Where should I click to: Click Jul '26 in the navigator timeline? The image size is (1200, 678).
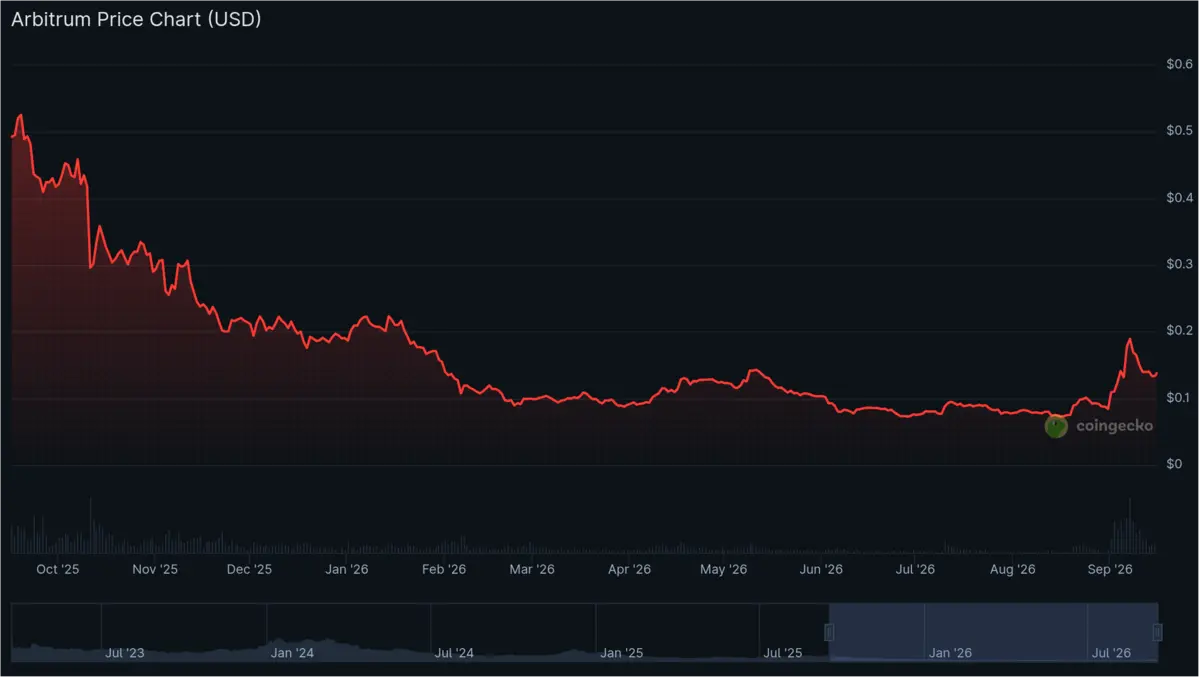1112,653
